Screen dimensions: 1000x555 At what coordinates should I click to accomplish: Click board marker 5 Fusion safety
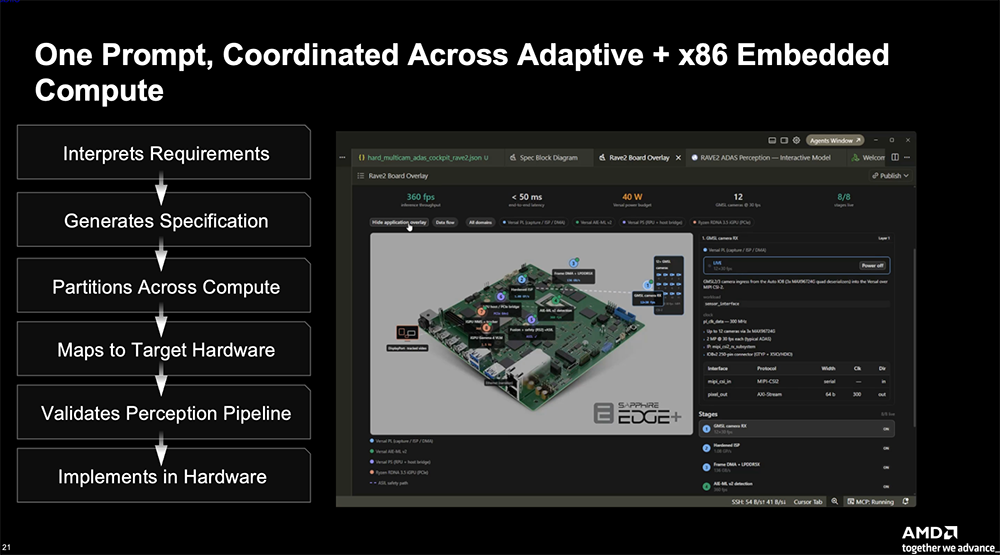[531, 320]
